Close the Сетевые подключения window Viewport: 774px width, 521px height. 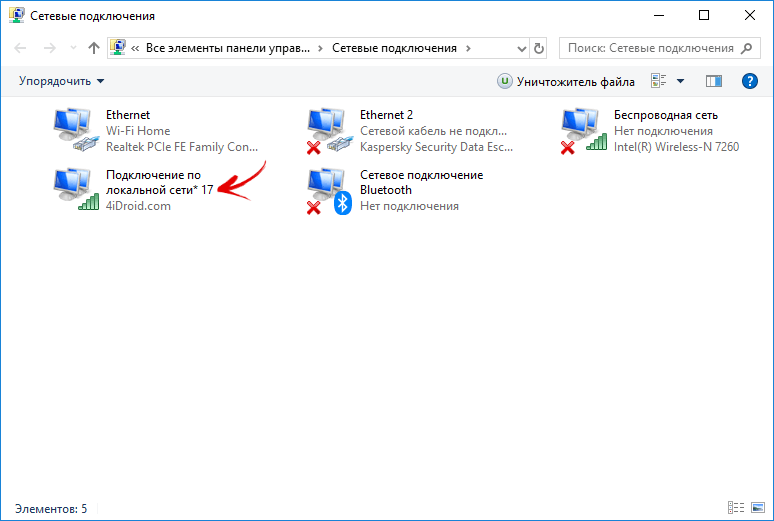pos(749,15)
